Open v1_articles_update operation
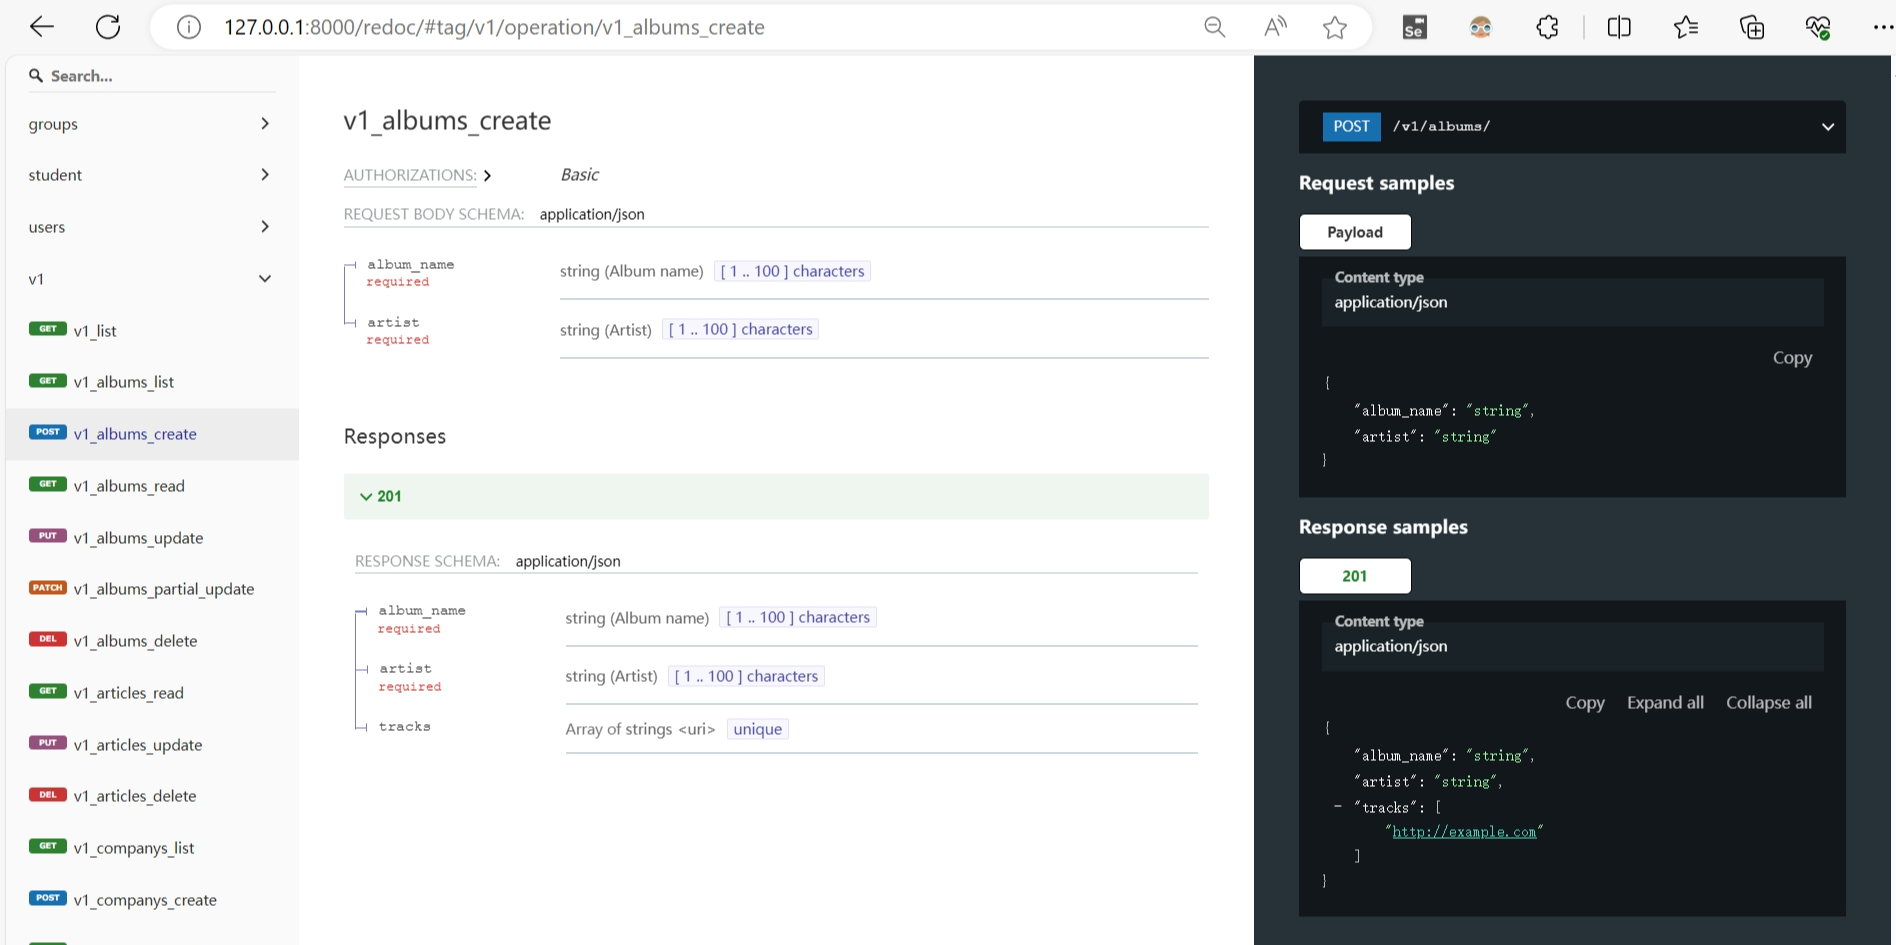 [151, 745]
